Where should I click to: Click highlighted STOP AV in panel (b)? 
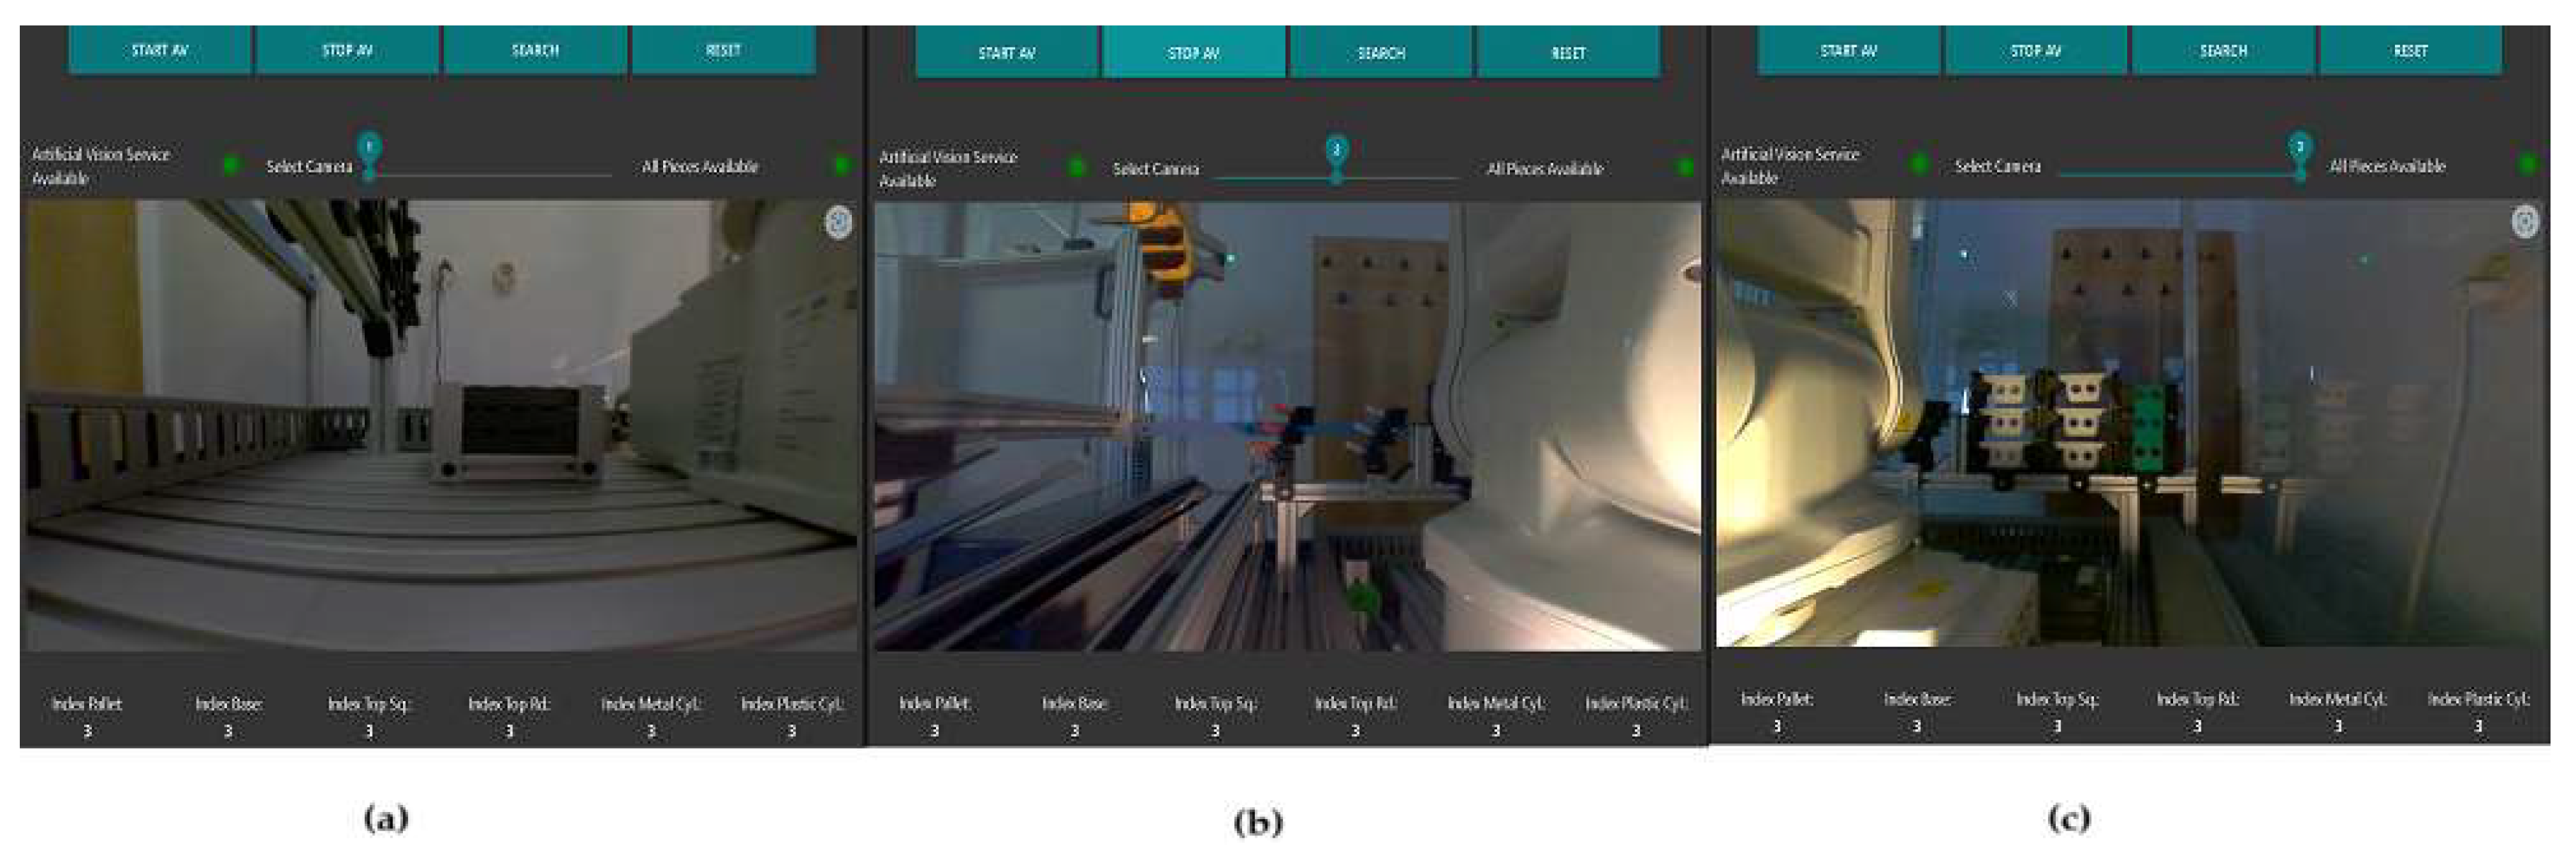point(1193,53)
